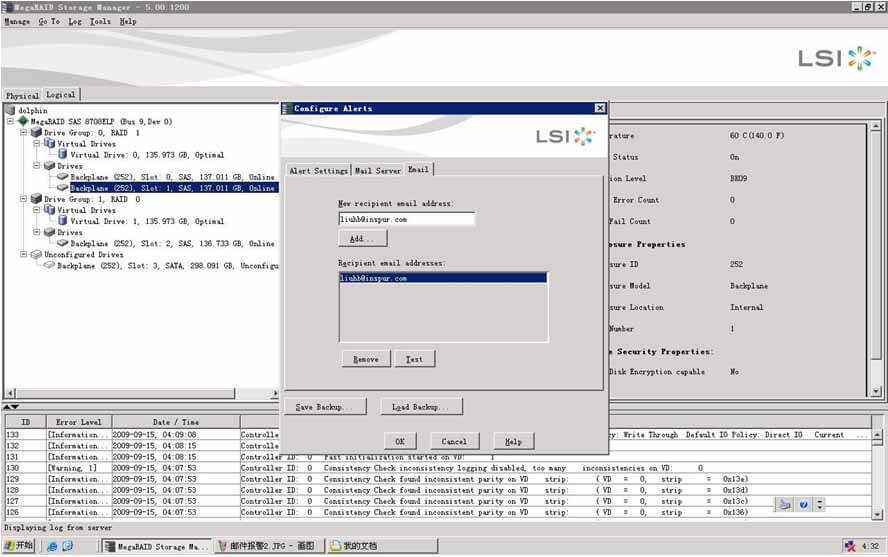Image resolution: width=888 pixels, height=557 pixels.
Task: Click the new recipient email address field
Action: 406,218
